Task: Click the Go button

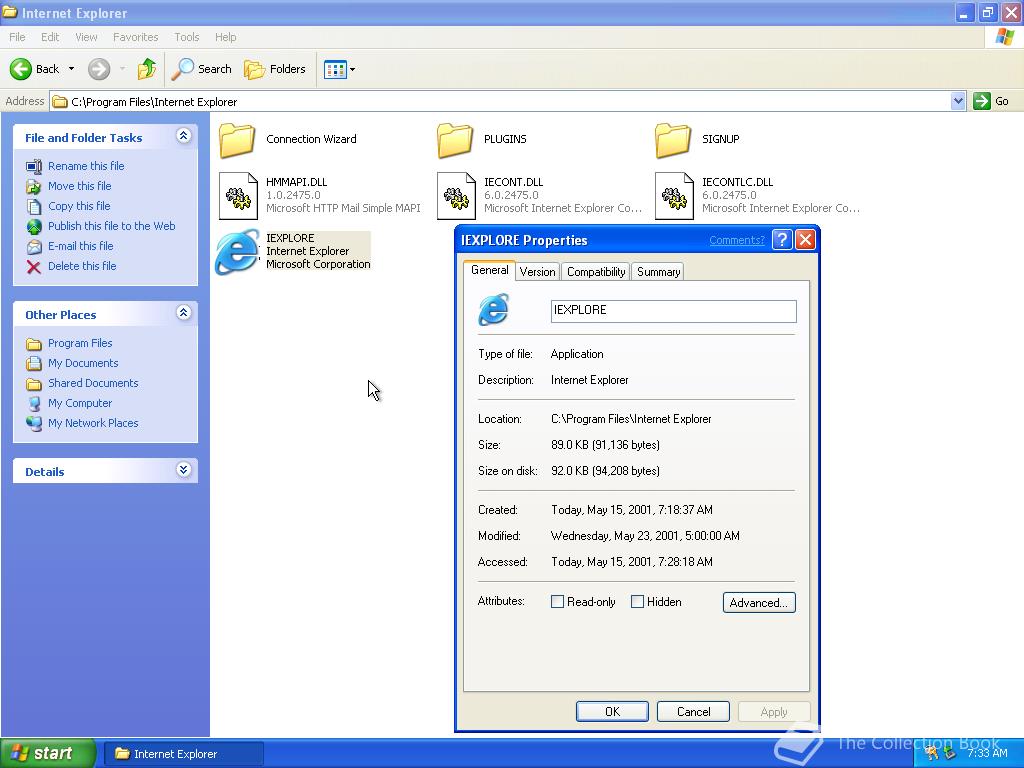Action: pos(991,101)
